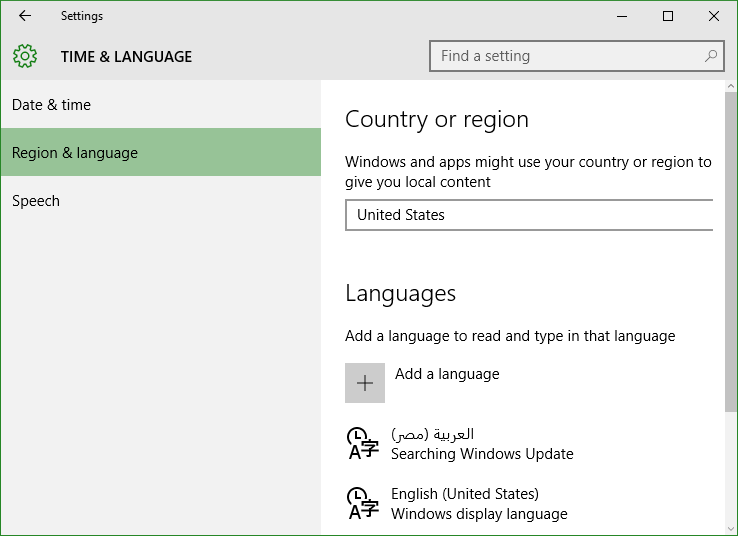This screenshot has width=738, height=536.
Task: Maximize the Settings window
Action: click(x=668, y=16)
